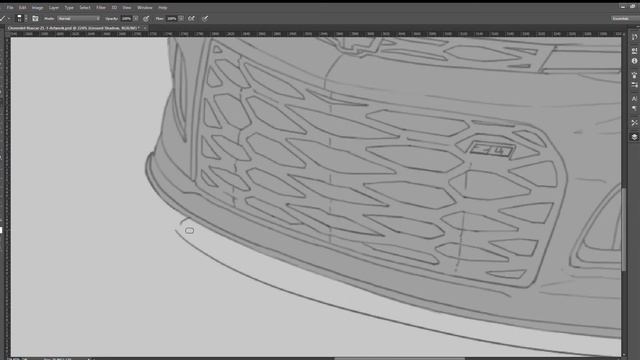This screenshot has width=640, height=360.
Task: Toggle pressure controls size button
Action: pyautogui.click(x=205, y=18)
